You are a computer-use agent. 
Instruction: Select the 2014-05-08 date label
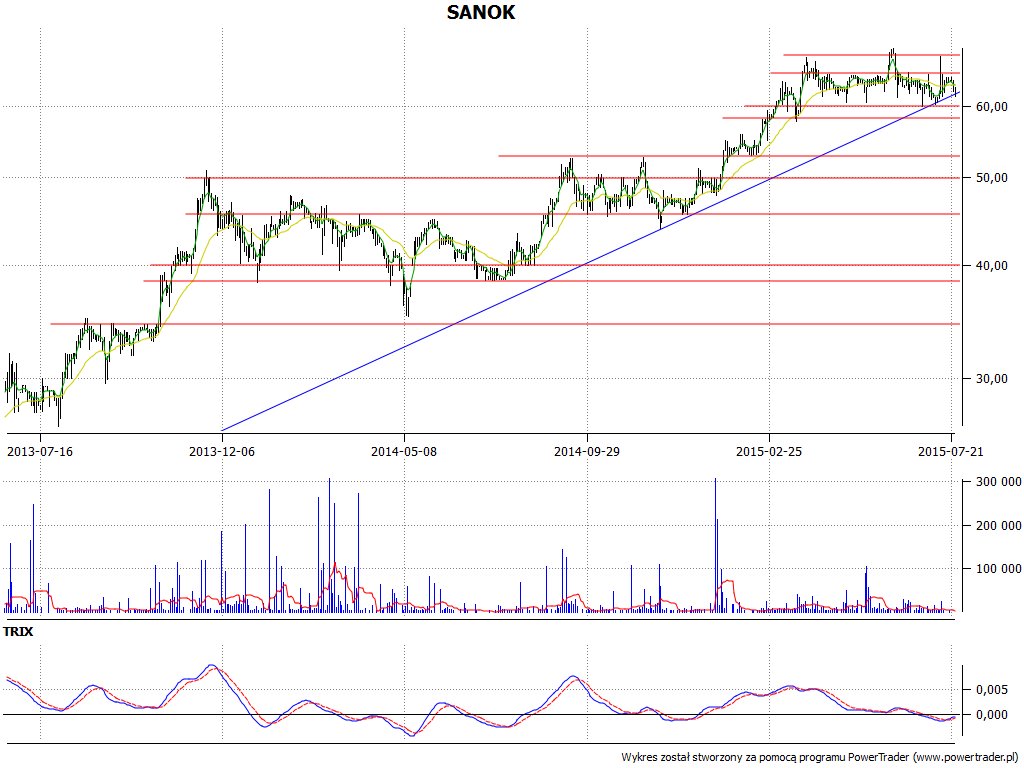(x=404, y=451)
